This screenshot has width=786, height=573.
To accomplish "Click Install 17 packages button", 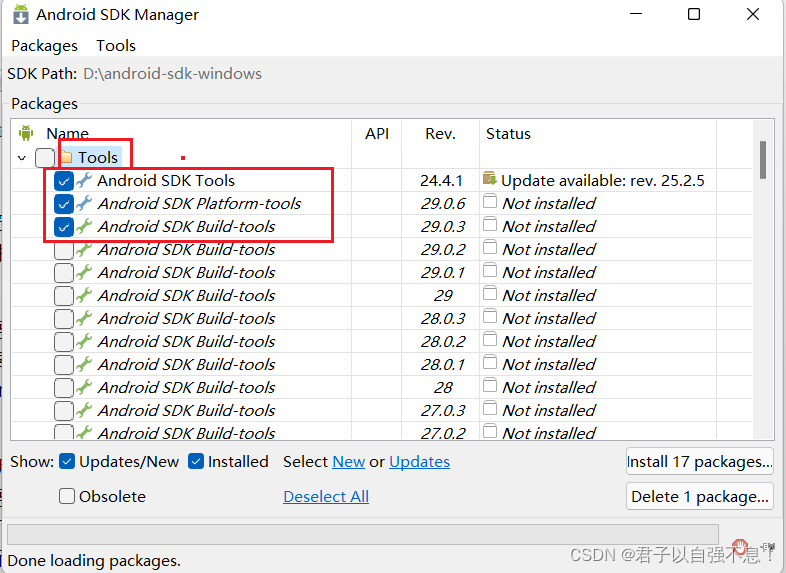I will click(699, 461).
